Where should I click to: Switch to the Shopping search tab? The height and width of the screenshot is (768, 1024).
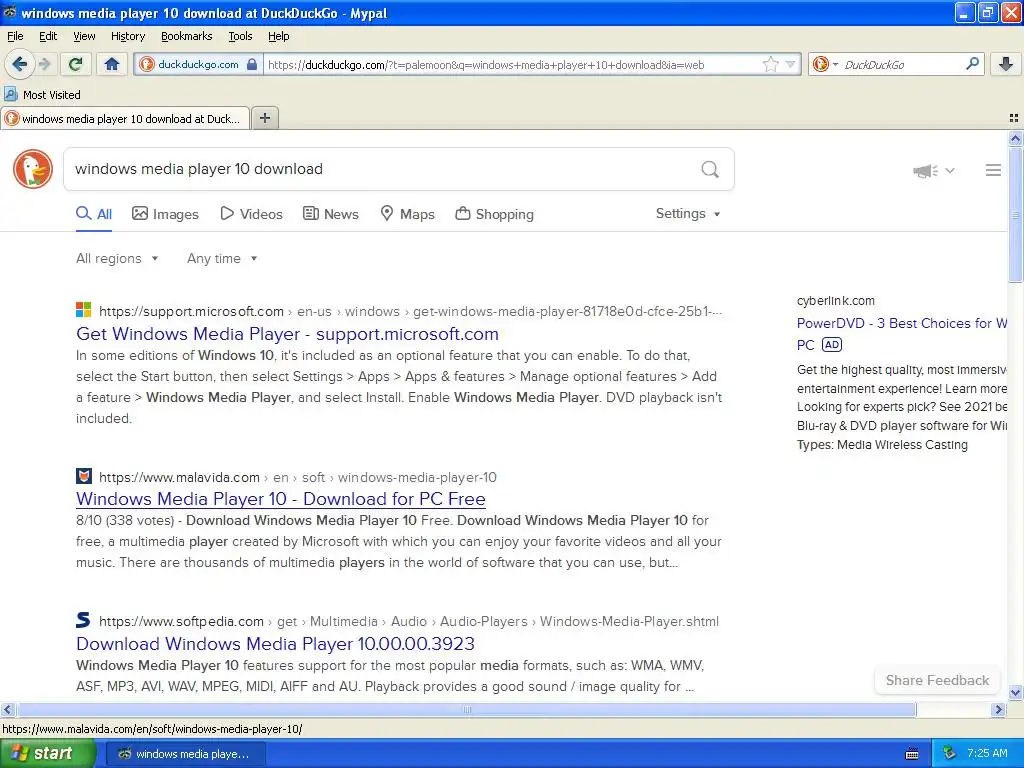(494, 214)
